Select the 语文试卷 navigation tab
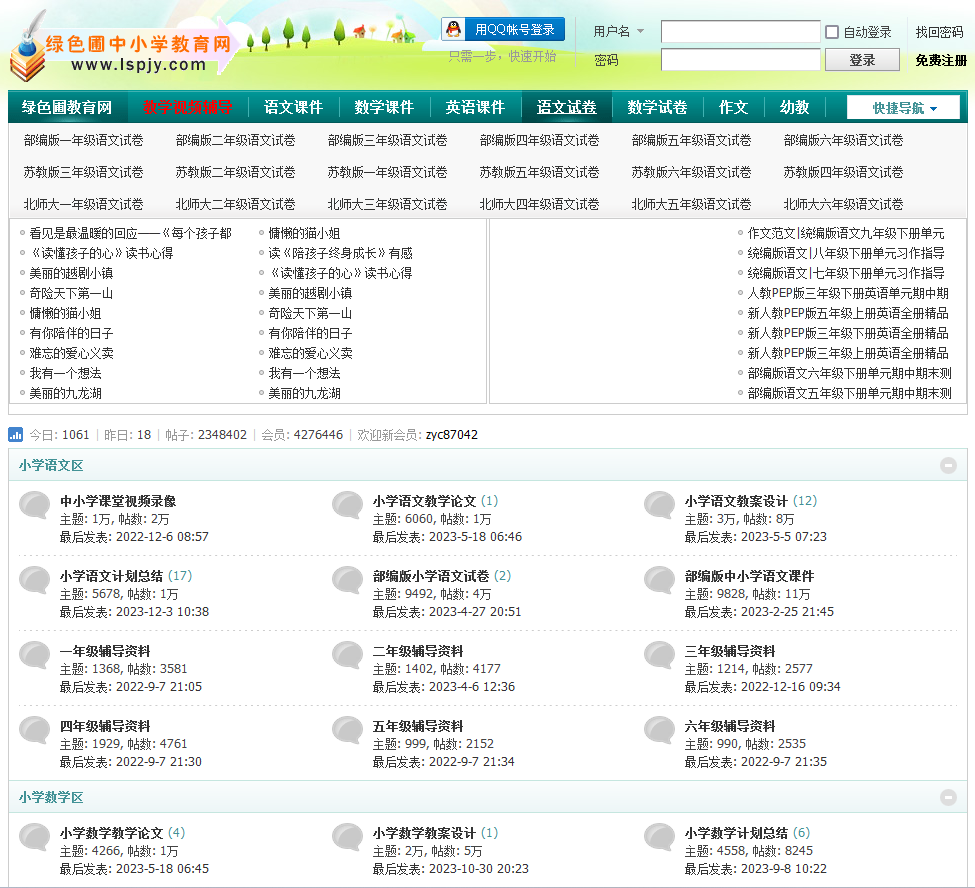 click(x=566, y=108)
